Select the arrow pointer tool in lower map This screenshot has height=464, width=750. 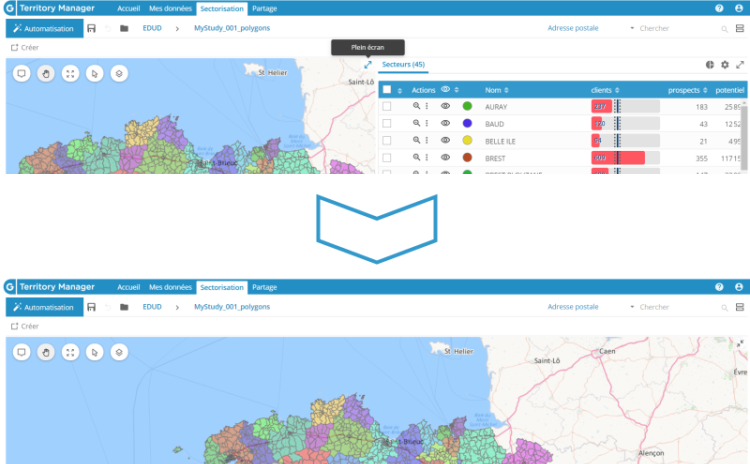(x=94, y=352)
